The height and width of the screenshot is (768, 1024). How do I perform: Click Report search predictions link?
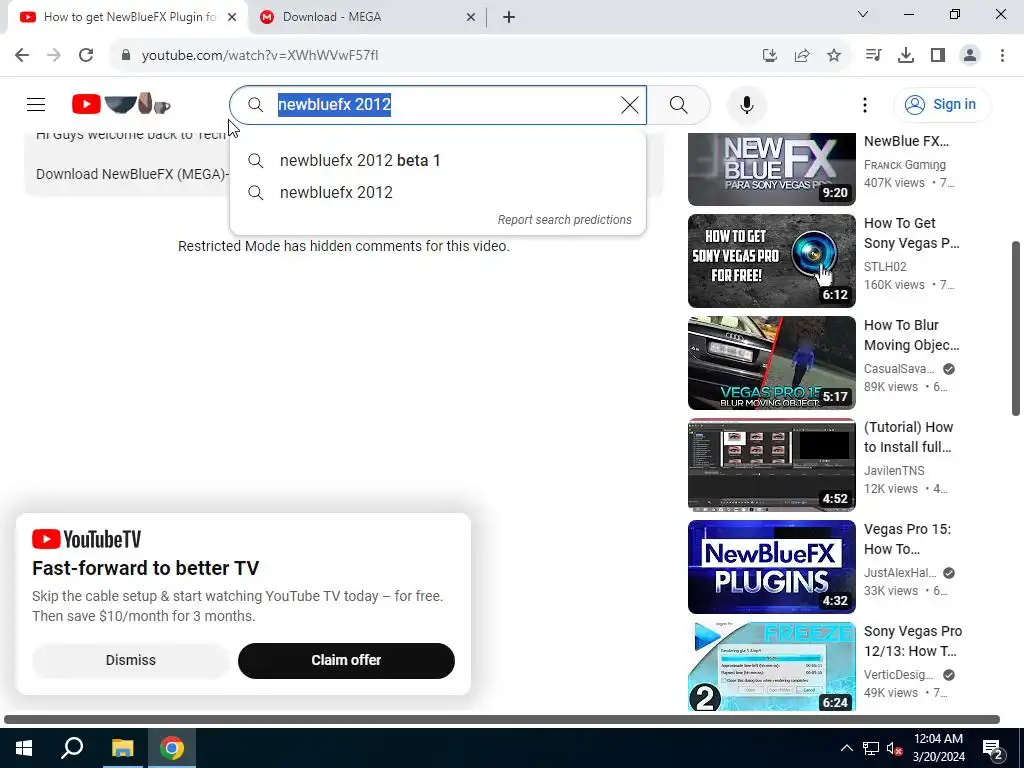click(564, 220)
